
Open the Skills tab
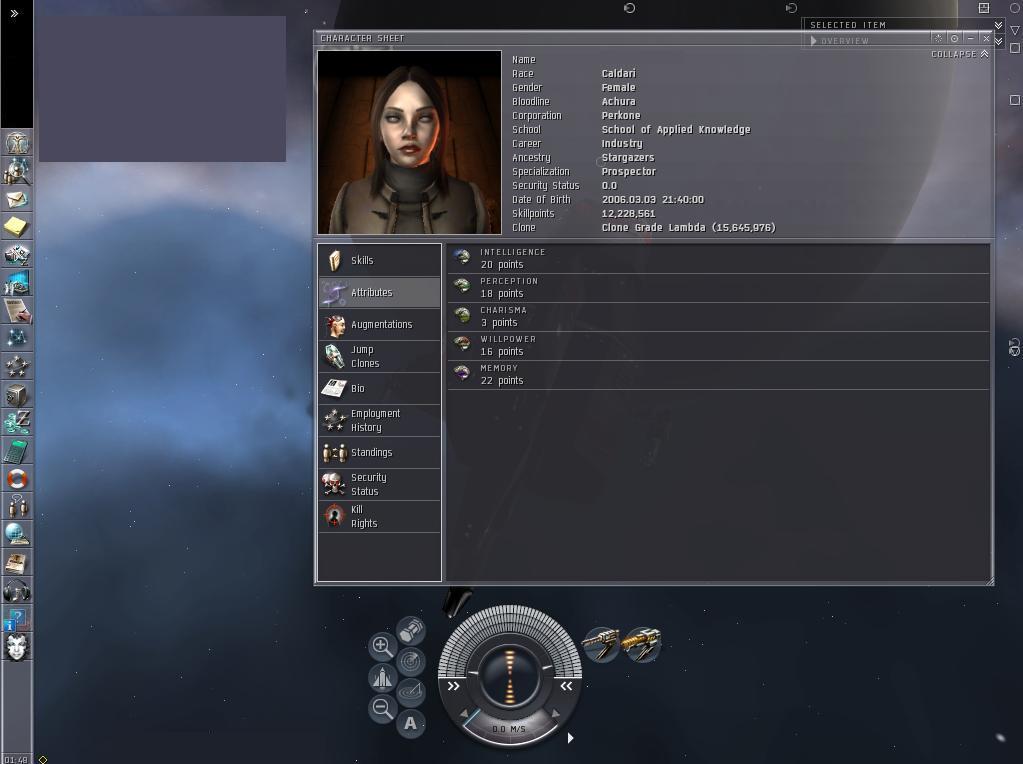click(379, 260)
